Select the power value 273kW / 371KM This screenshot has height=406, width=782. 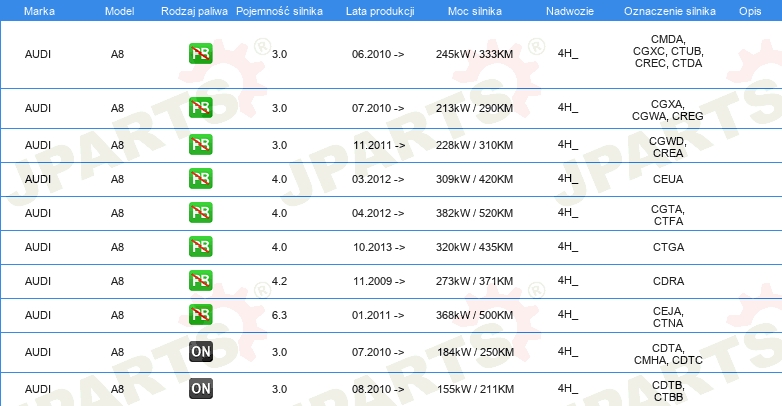[x=474, y=281]
